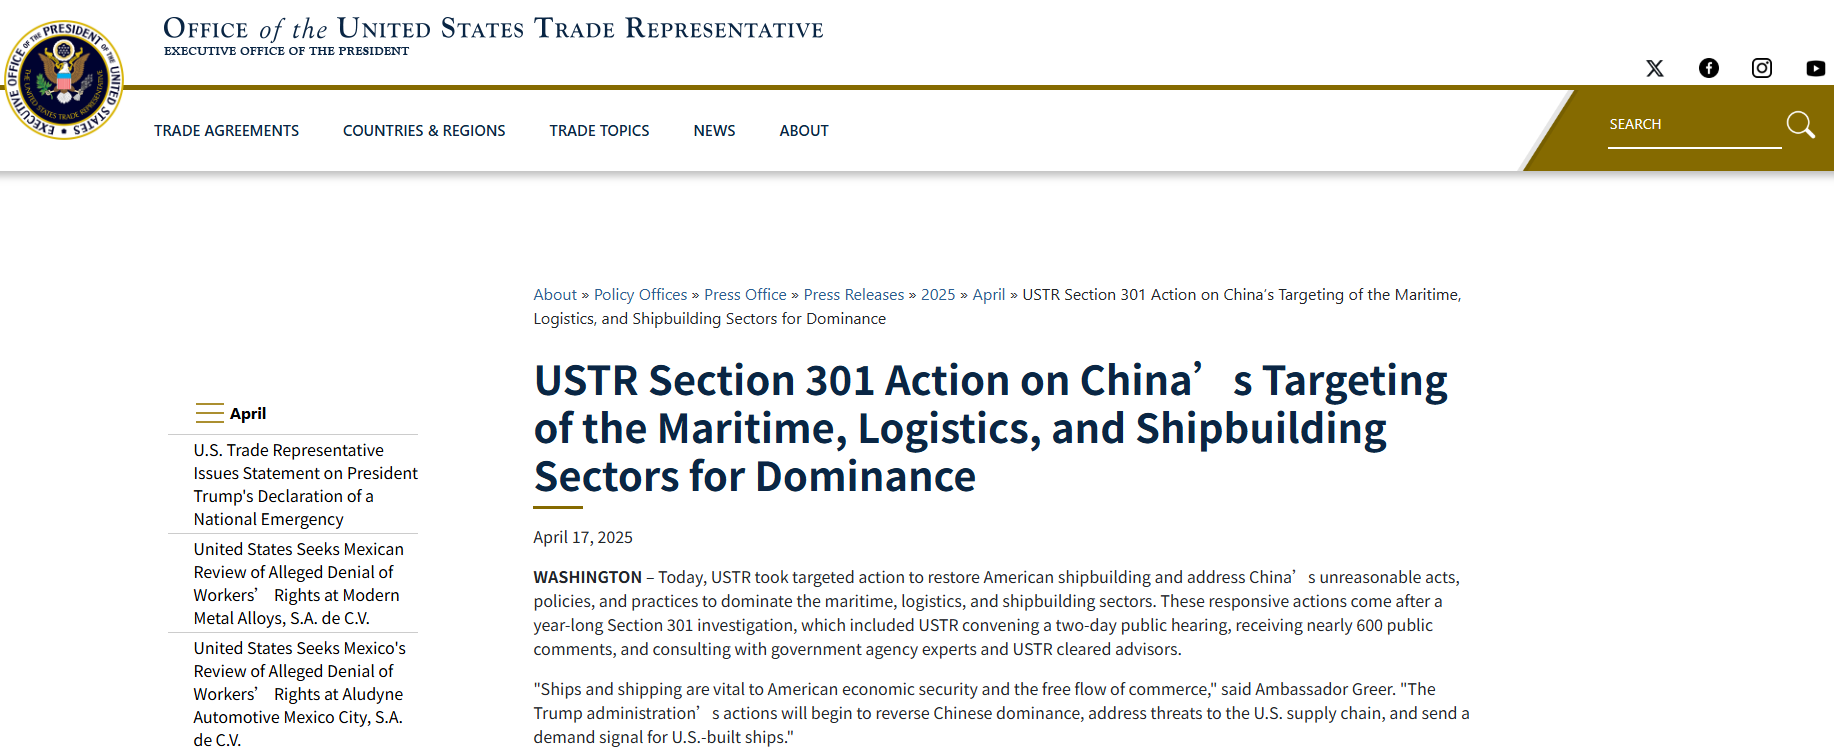The image size is (1834, 754).
Task: Open the Facebook social icon
Action: point(1709,68)
